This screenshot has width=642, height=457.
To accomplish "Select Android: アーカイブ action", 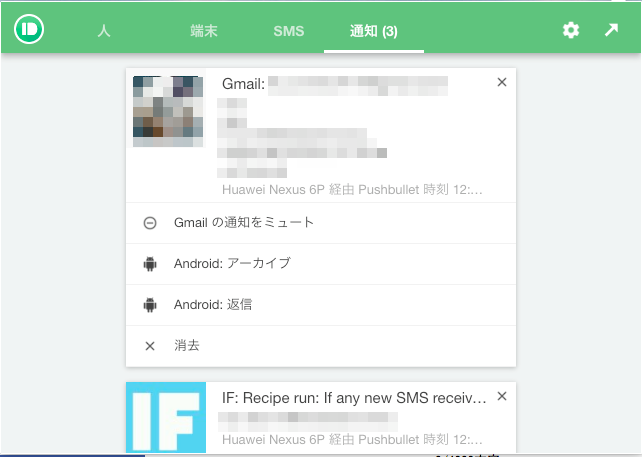I will 321,264.
